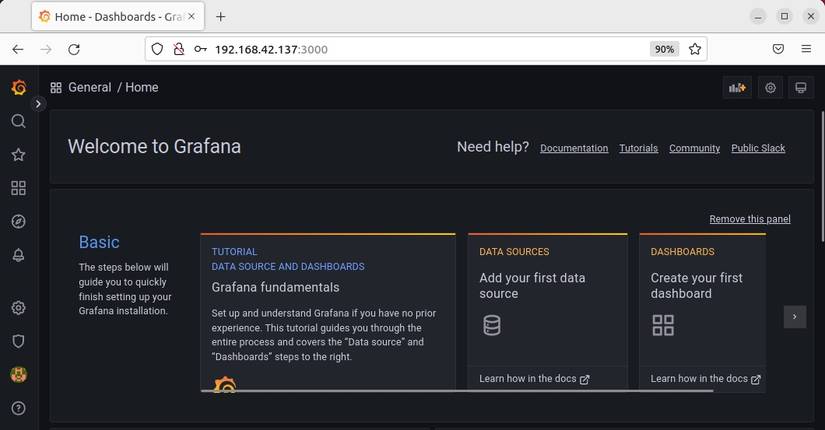Open the Tutorials help link
Screen dimensions: 825x430
click(638, 148)
